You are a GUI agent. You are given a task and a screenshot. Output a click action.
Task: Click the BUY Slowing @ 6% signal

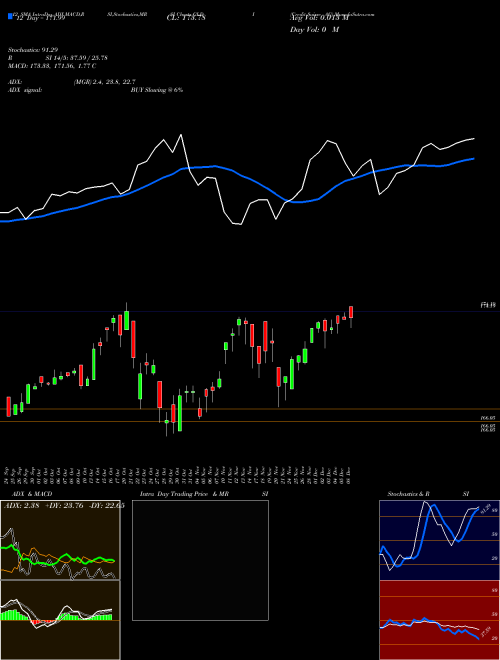(157, 90)
